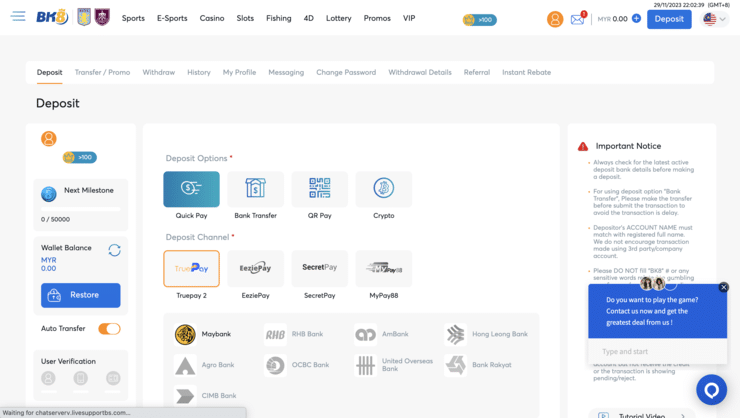
Task: Open the Lottery menu
Action: point(338,18)
